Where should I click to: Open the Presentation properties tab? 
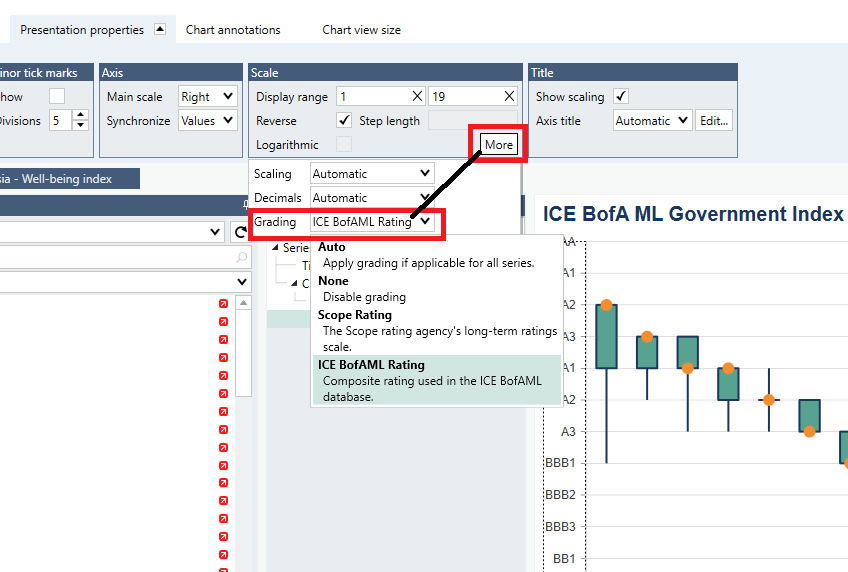[82, 30]
